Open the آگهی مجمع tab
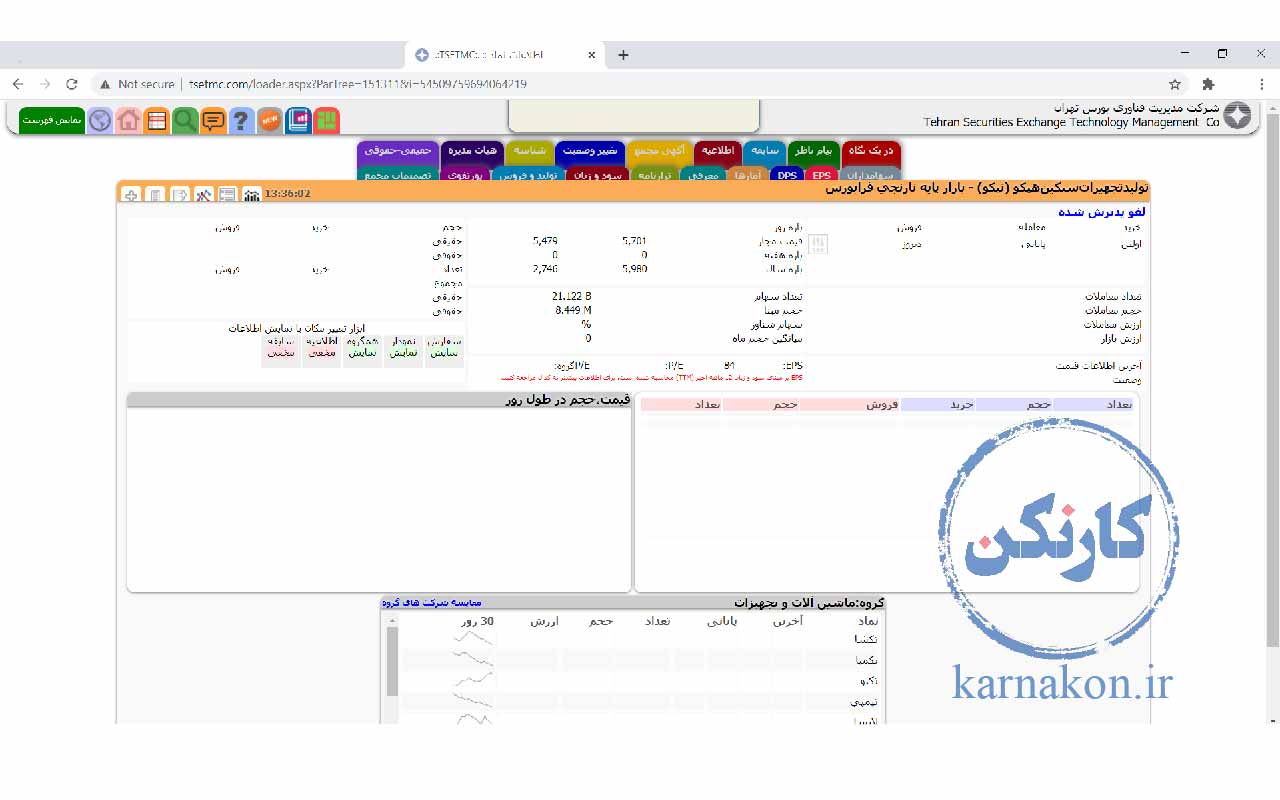This screenshot has width=1280, height=800. 660,150
